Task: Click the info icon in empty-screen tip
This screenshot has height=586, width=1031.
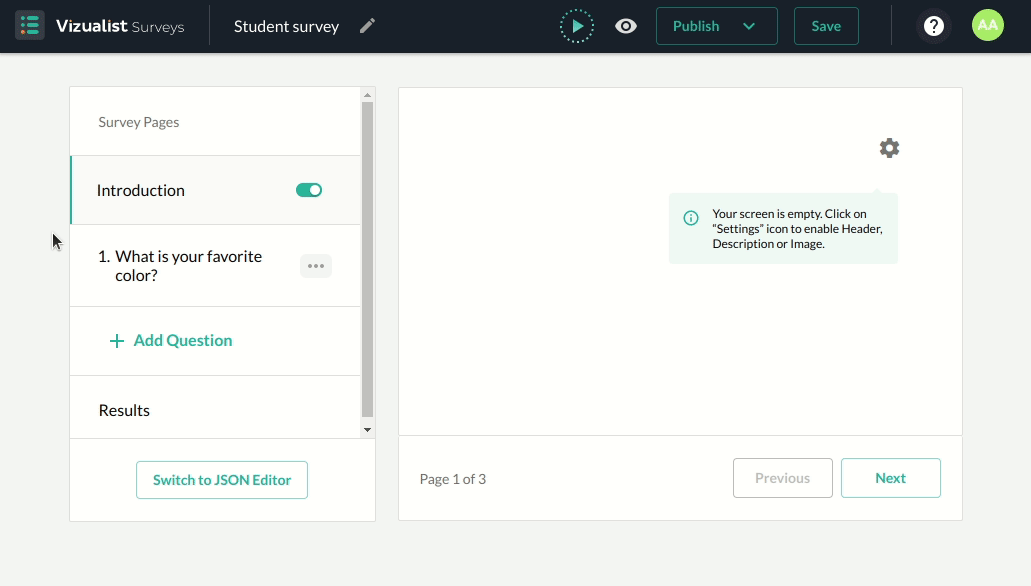Action: pyautogui.click(x=691, y=218)
